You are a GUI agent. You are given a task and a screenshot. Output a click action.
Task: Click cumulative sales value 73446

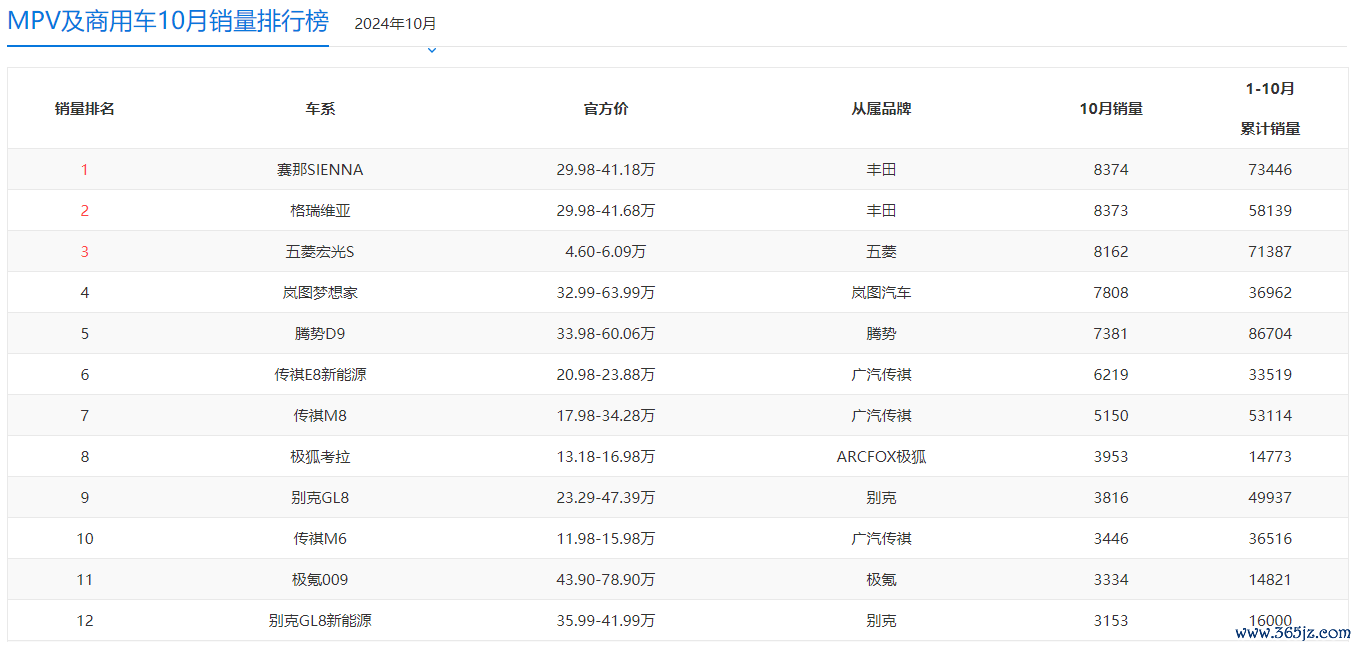point(1270,170)
